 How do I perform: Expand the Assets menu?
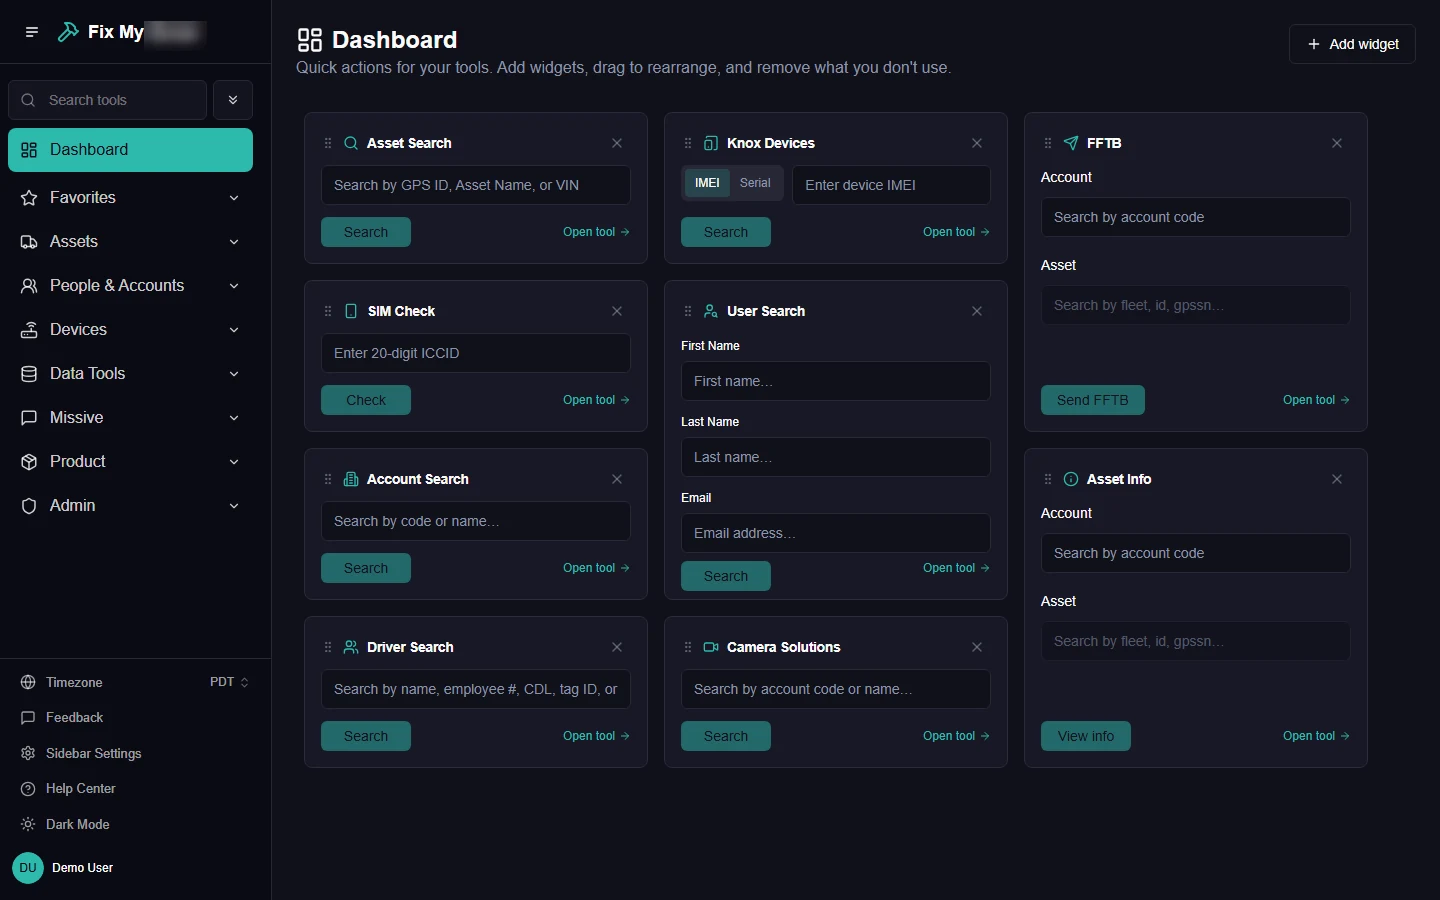(130, 242)
